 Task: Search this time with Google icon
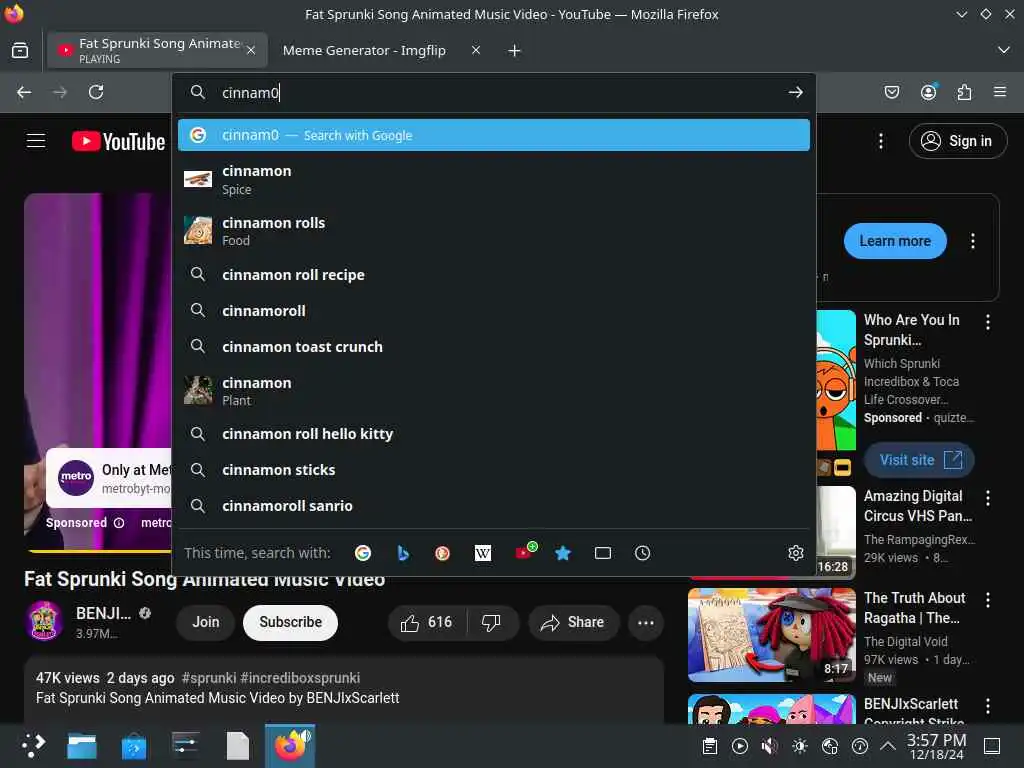[x=363, y=553]
